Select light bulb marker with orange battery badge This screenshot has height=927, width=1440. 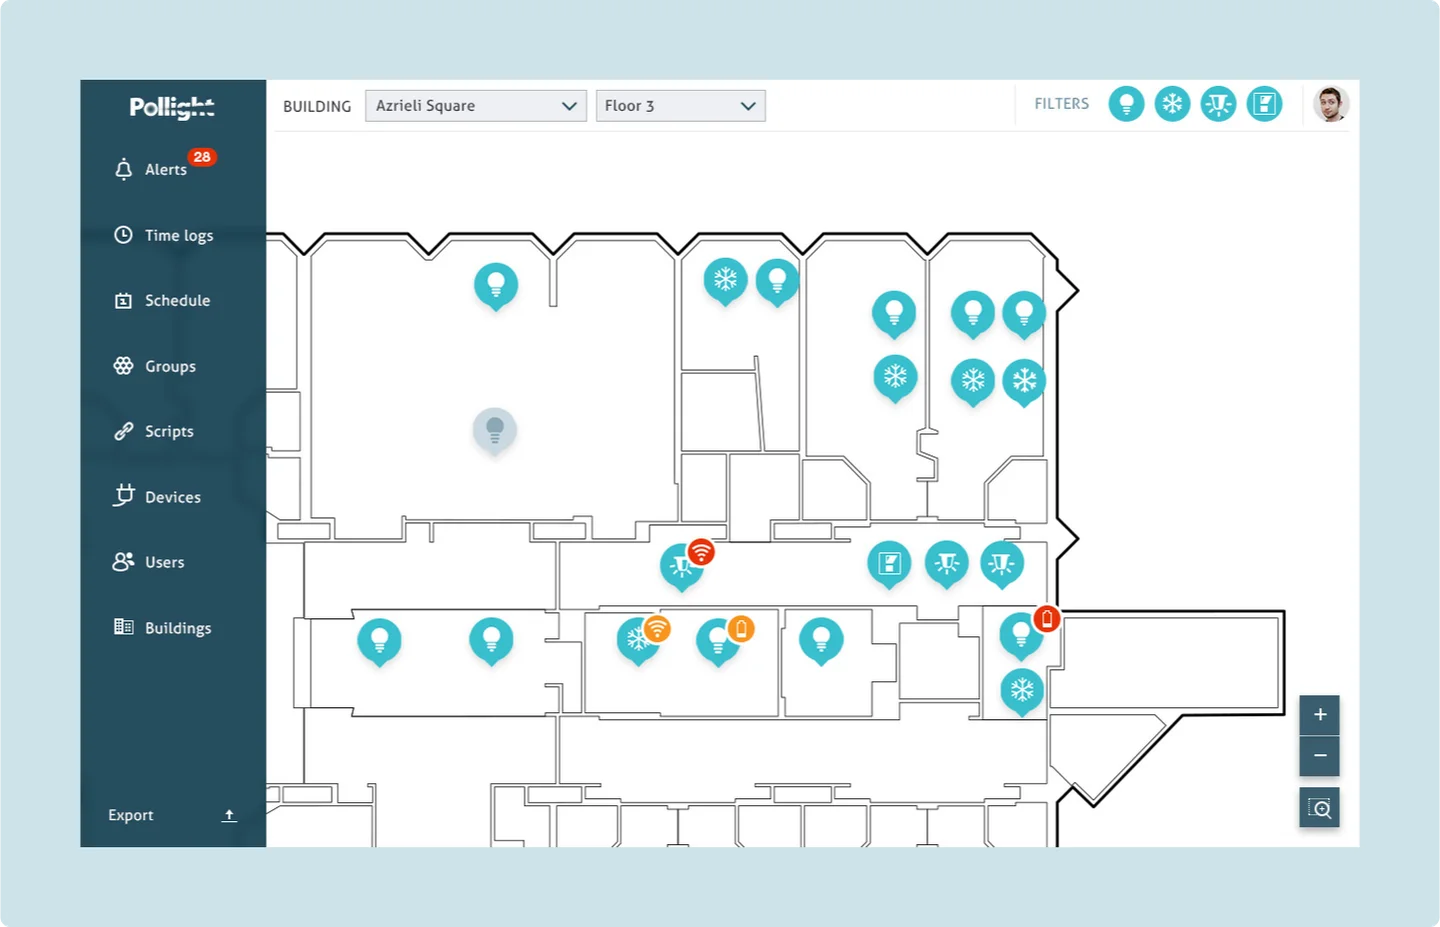pos(718,642)
